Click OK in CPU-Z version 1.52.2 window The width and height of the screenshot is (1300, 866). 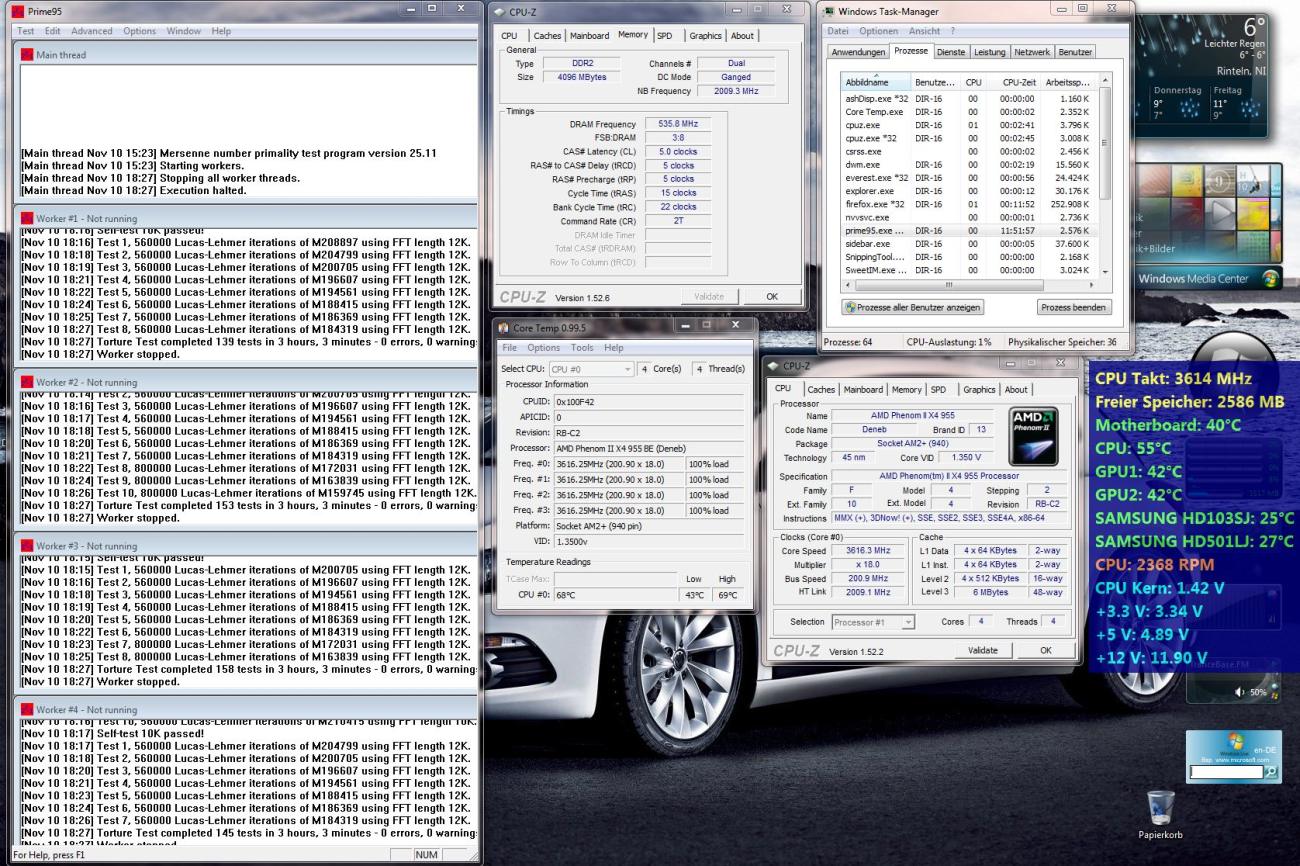tap(1045, 650)
